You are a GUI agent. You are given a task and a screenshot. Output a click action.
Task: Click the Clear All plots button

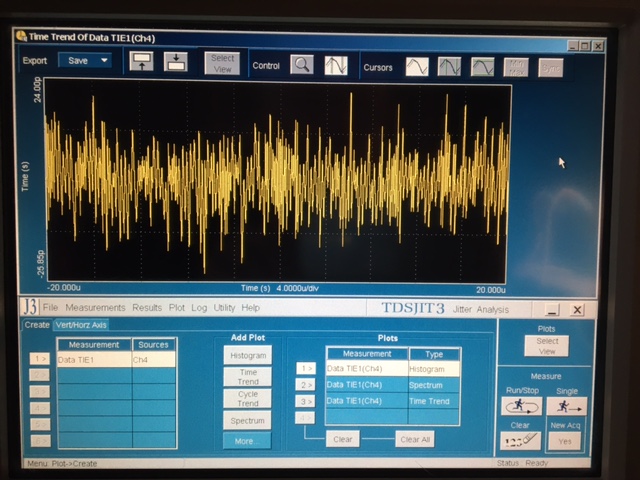(414, 438)
